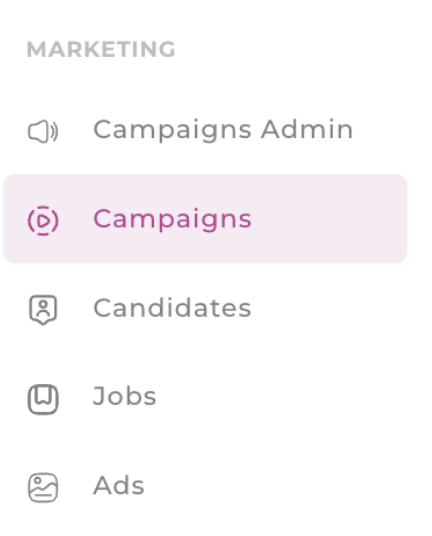Click the bookmark-style Jobs icon
This screenshot has height=536, width=432.
coord(43,399)
